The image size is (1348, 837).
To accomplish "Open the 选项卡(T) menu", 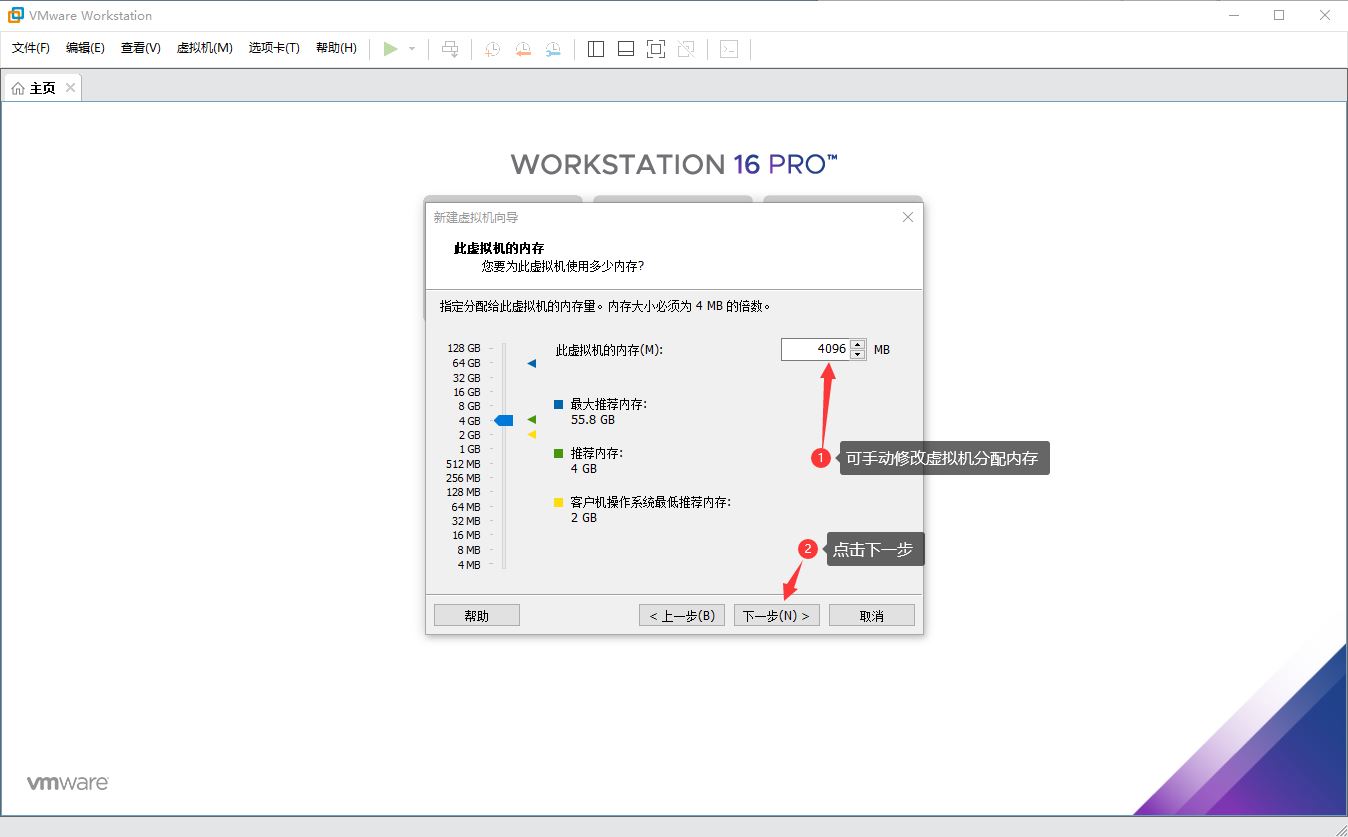I will tap(274, 48).
